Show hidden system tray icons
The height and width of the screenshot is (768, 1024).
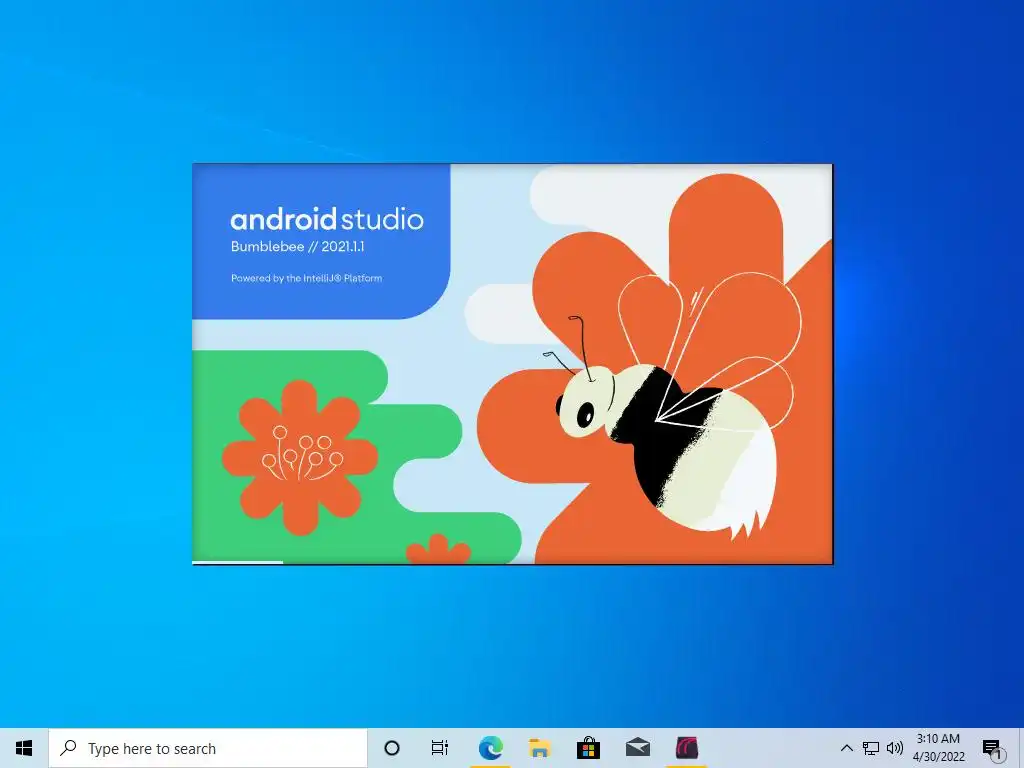[x=846, y=748]
